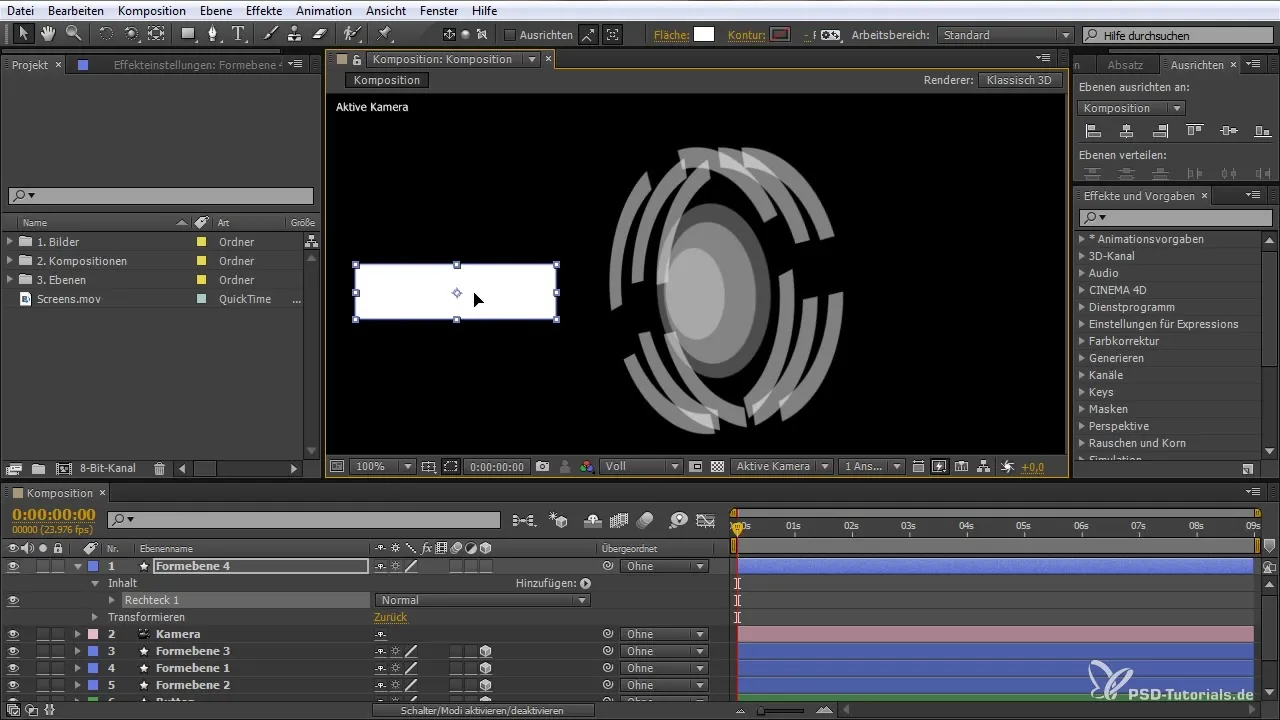Select the Pen tool
The width and height of the screenshot is (1280, 720).
[x=212, y=33]
